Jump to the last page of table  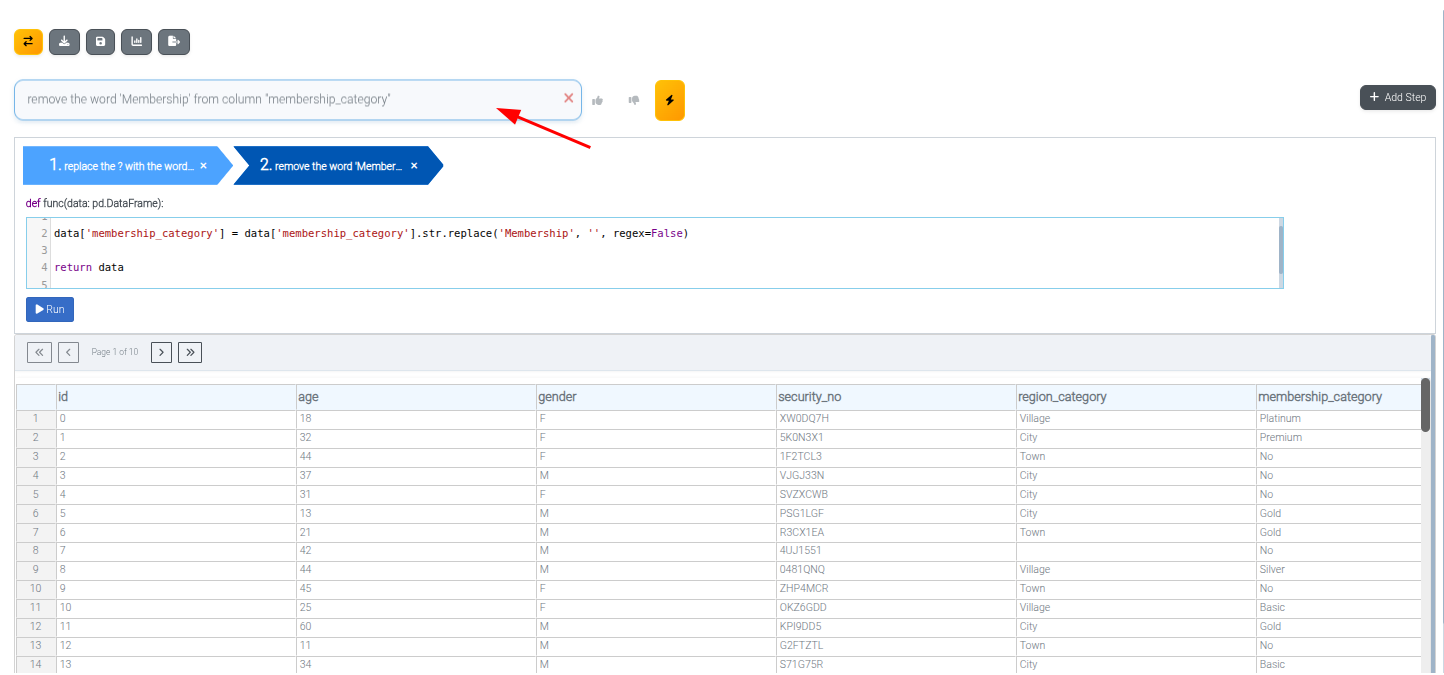pos(190,352)
